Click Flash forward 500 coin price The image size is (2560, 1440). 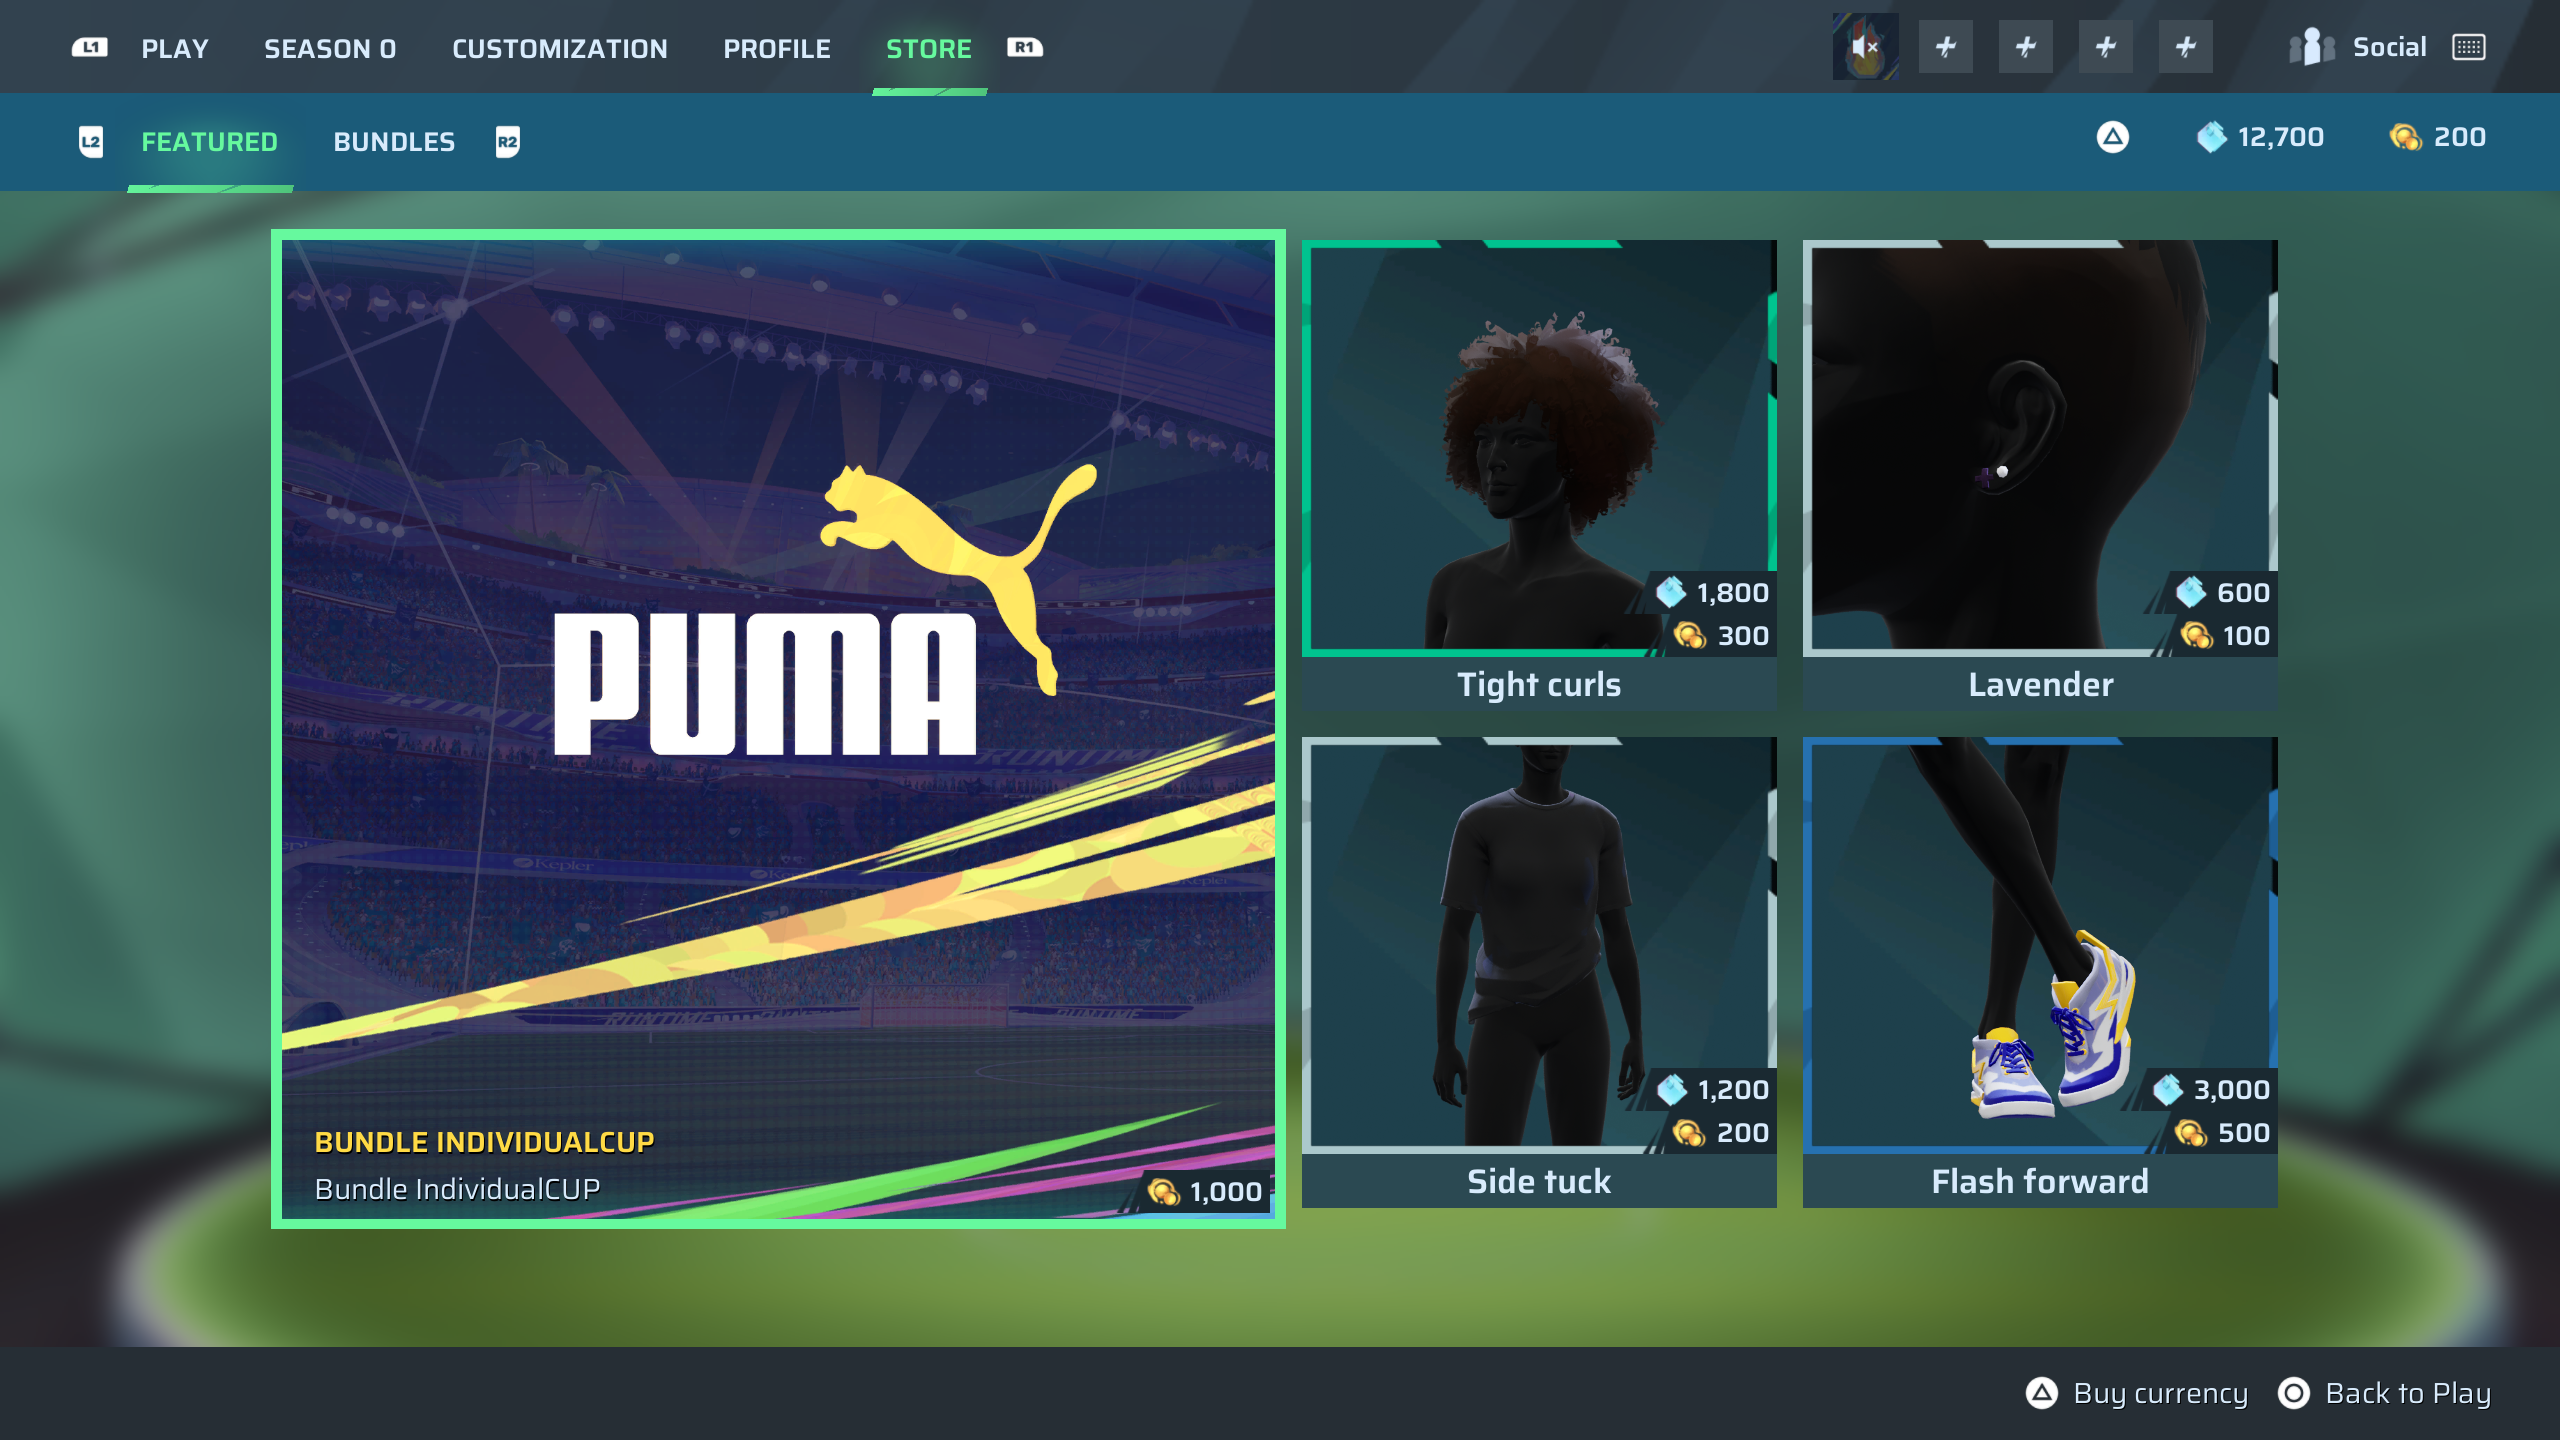pyautogui.click(x=2244, y=1133)
